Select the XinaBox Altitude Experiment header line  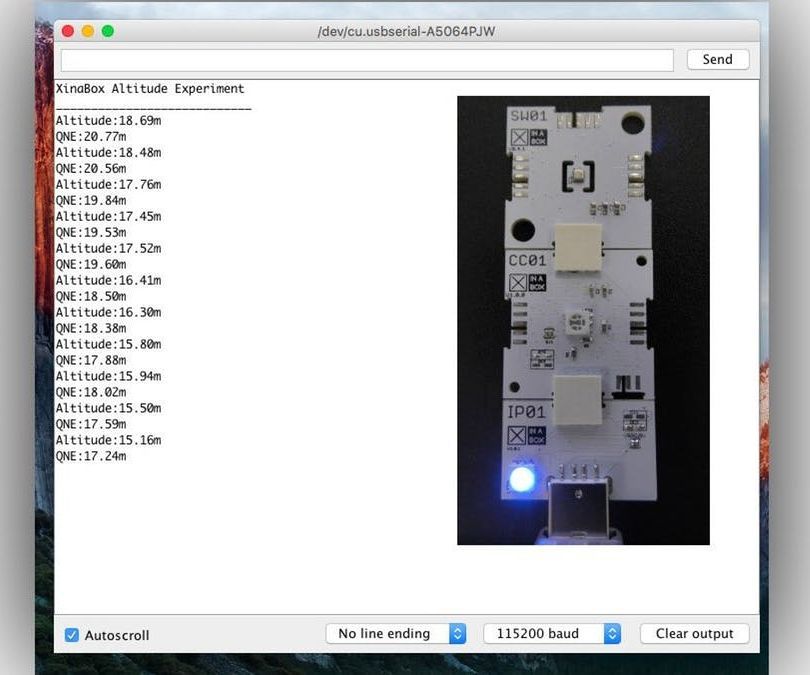pos(150,89)
